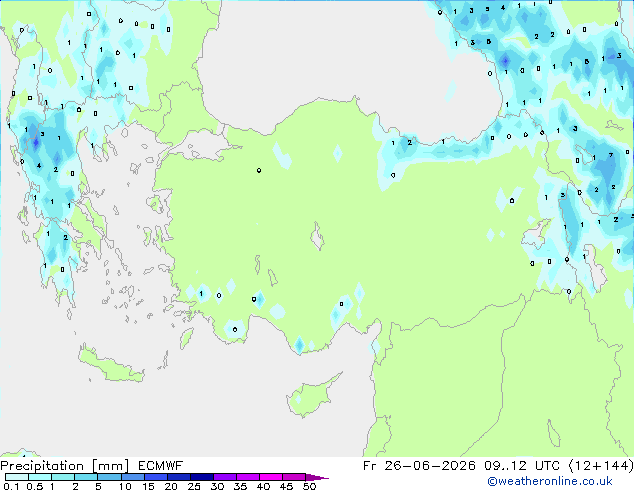This screenshot has width=634, height=490.
Task: Click the '40' legend label
Action: (x=263, y=486)
